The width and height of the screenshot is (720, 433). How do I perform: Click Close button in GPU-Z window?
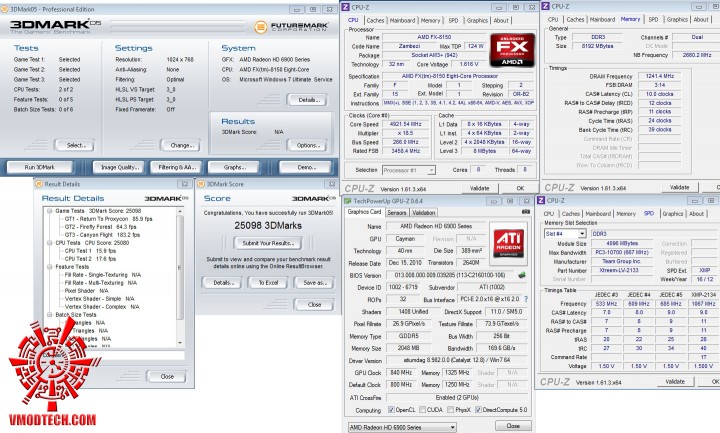(x=513, y=426)
